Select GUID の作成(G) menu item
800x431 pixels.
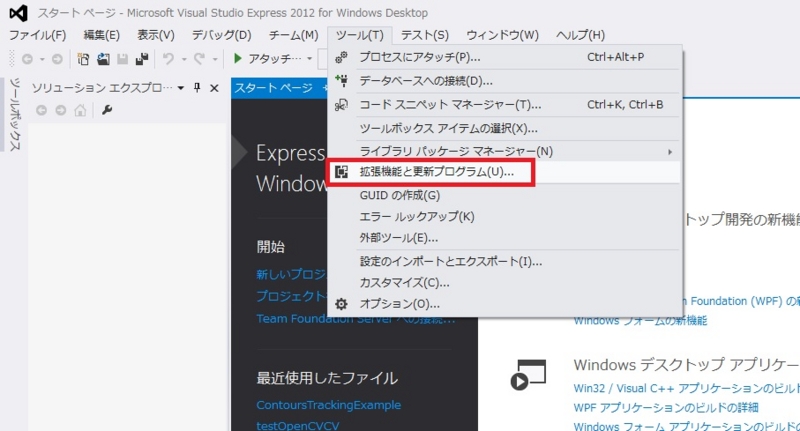point(505,195)
